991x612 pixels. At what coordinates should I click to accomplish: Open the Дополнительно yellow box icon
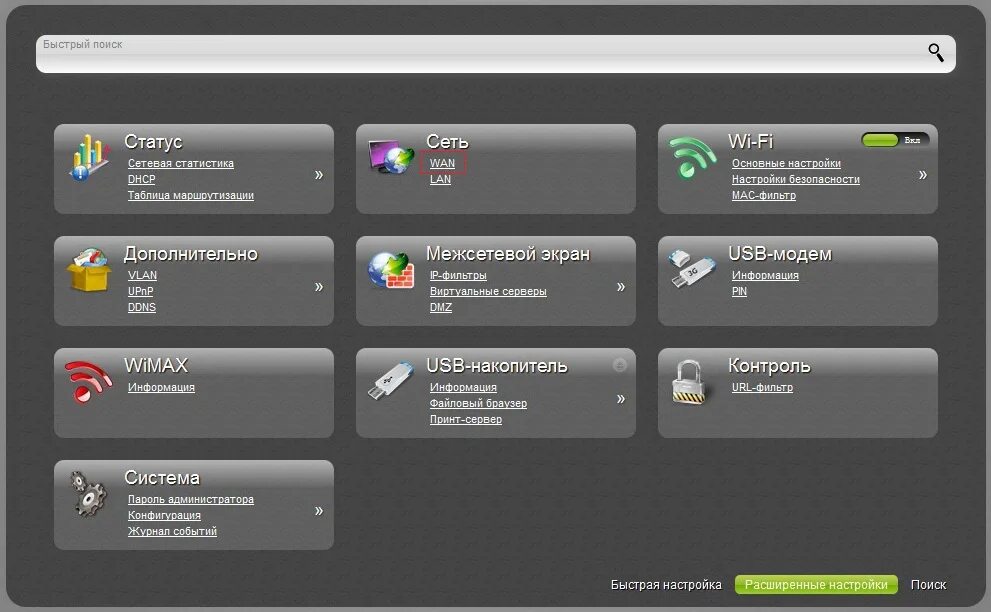coord(88,270)
